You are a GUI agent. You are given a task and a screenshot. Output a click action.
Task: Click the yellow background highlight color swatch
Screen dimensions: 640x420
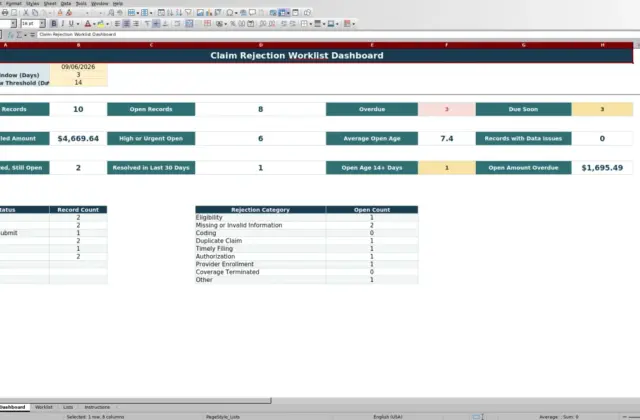(x=101, y=24)
